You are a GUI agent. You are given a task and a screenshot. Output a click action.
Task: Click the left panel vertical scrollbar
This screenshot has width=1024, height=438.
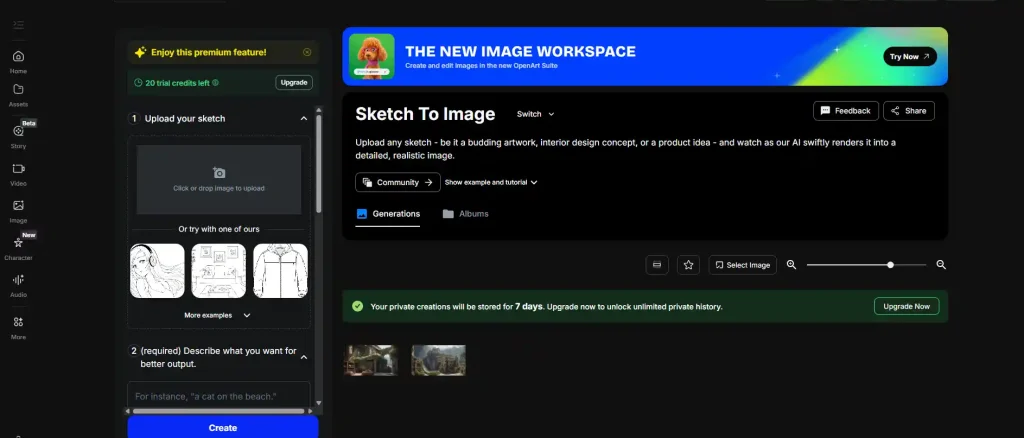coord(319,163)
